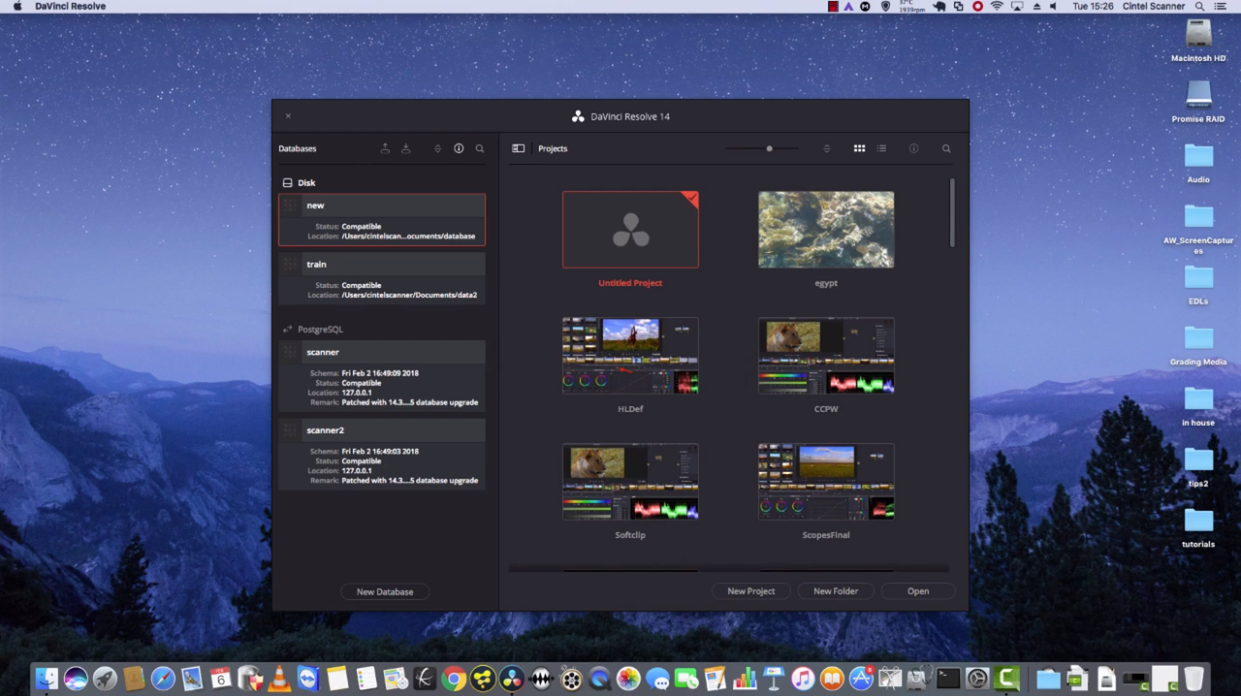Select the egypt project thumbnail
Image resolution: width=1241 pixels, height=696 pixels.
(x=826, y=230)
